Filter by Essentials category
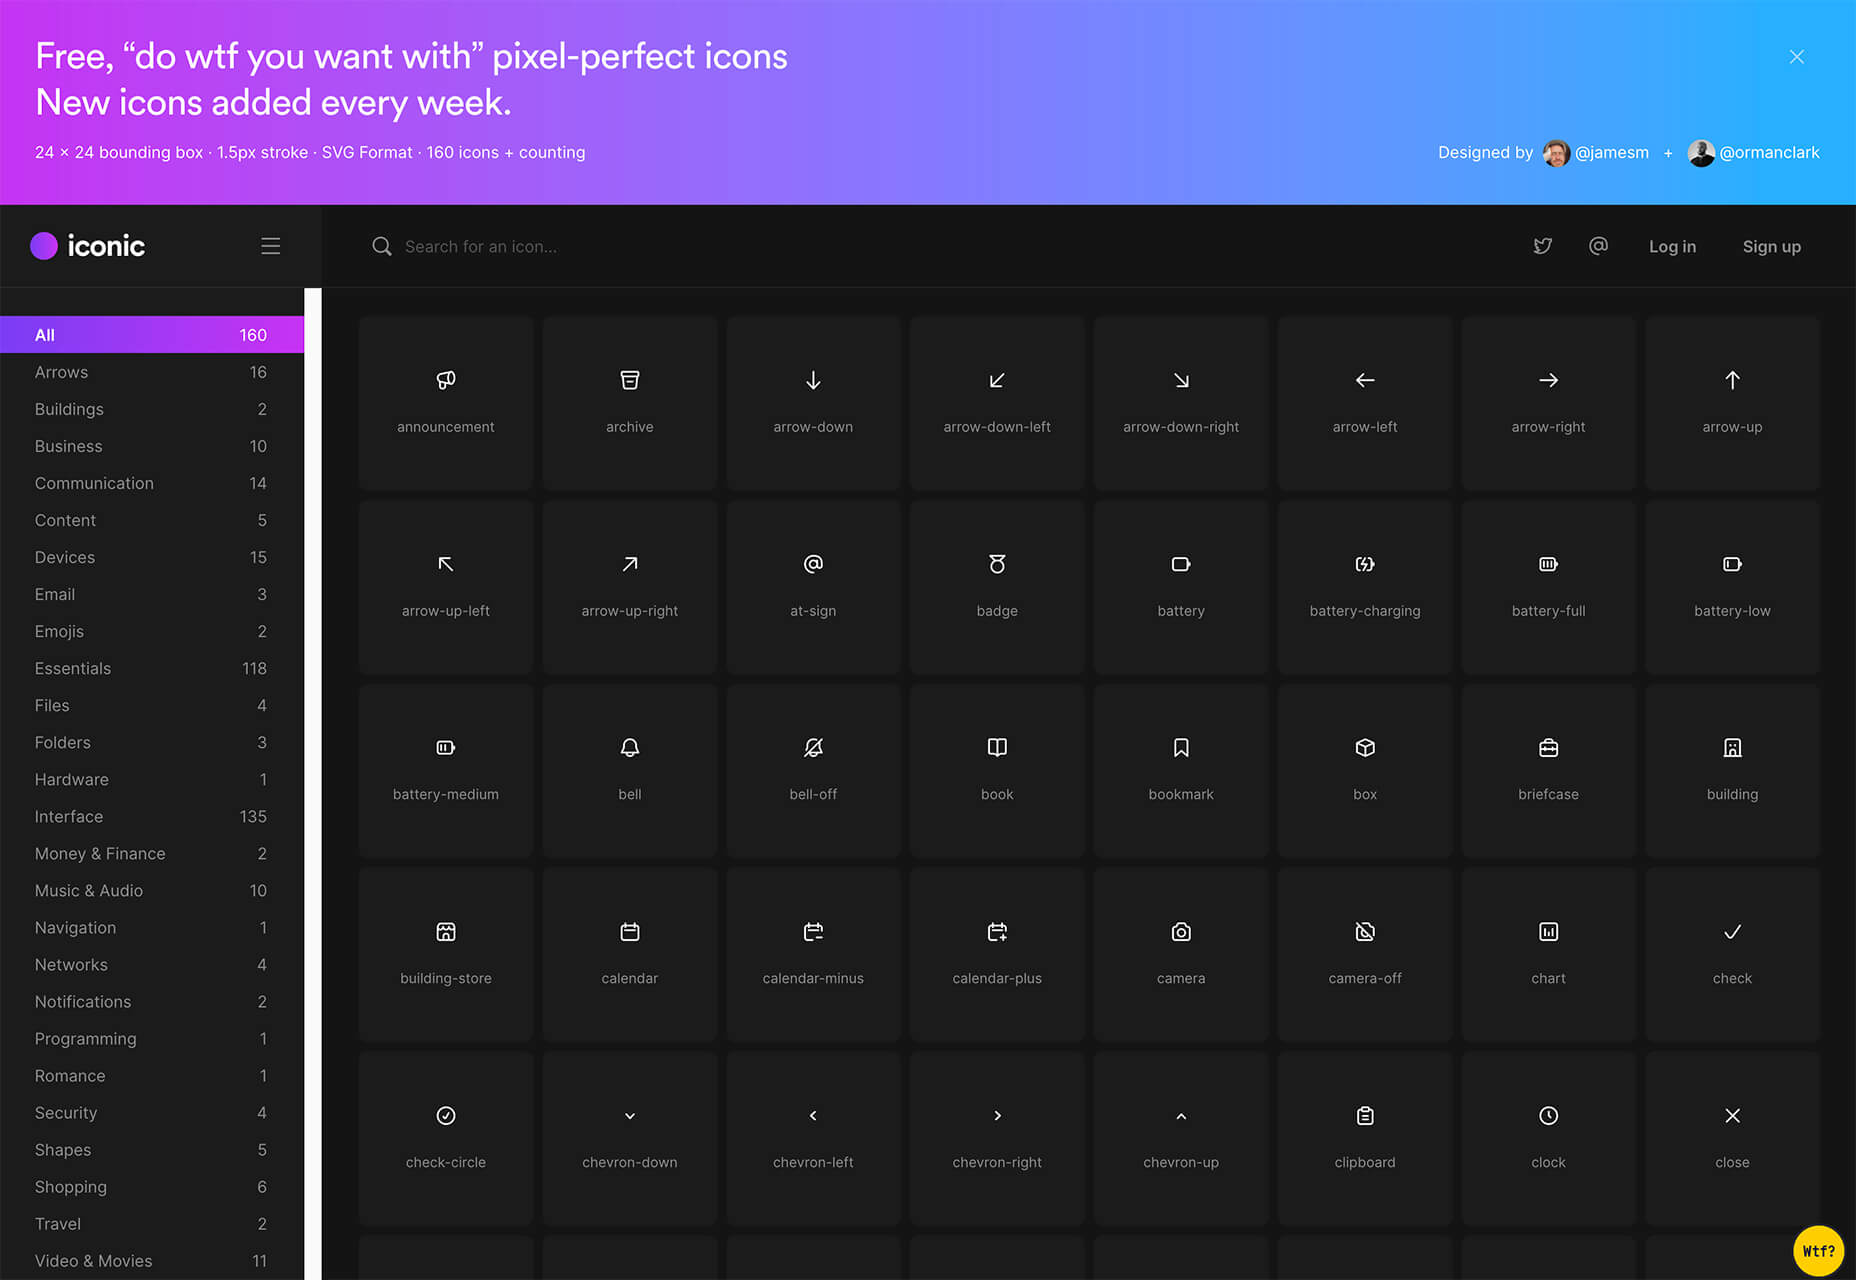Screen dimensions: 1856x1280 [152, 668]
